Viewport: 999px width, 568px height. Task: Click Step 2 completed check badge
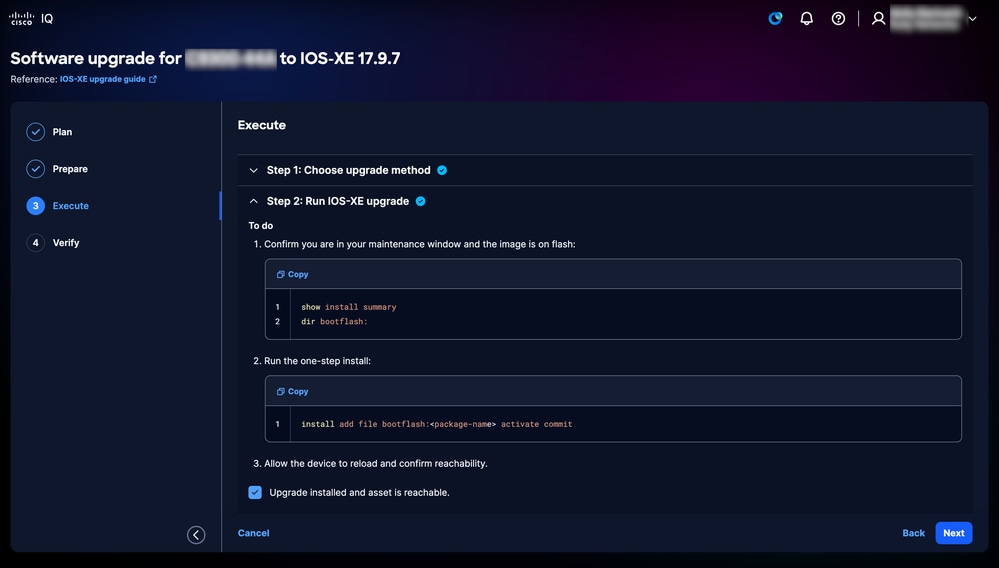420,201
